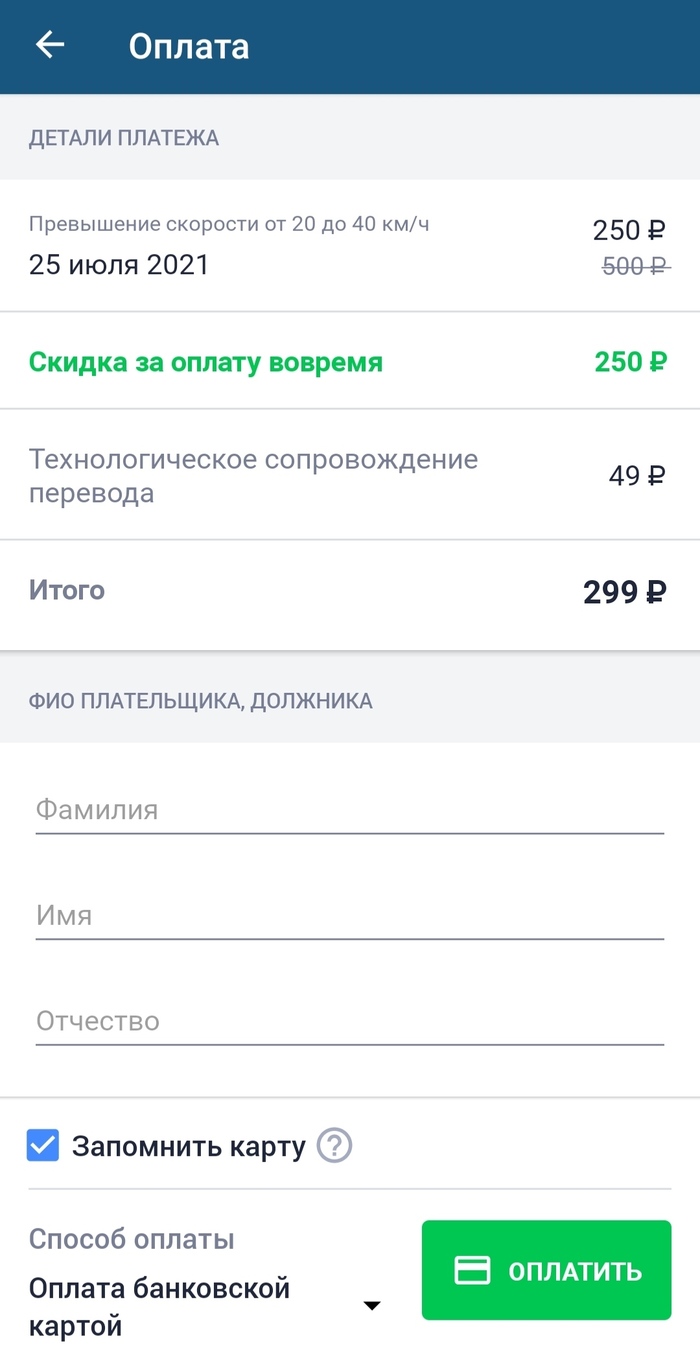Select the "Отчество" text field
700x1363 pixels.
pyautogui.click(x=349, y=1022)
